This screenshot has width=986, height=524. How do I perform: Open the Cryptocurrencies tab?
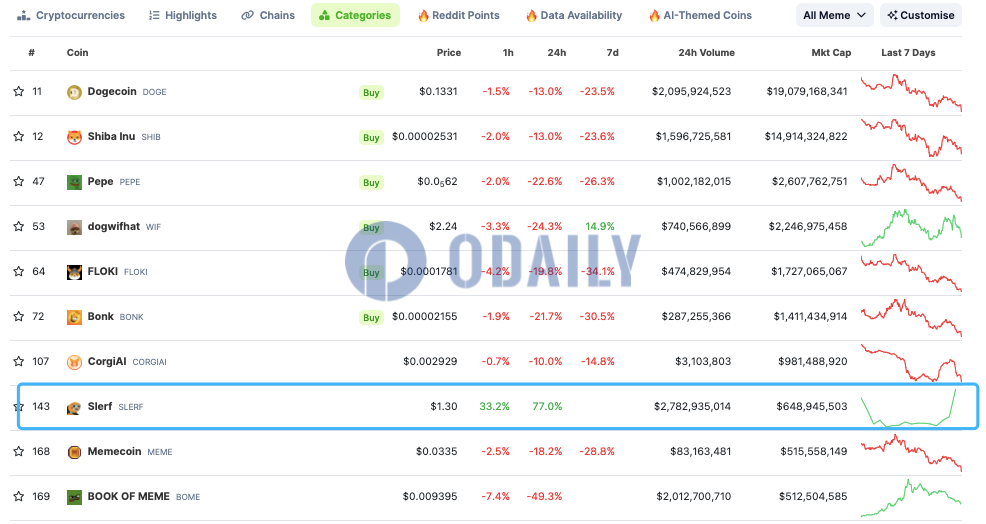tap(70, 15)
